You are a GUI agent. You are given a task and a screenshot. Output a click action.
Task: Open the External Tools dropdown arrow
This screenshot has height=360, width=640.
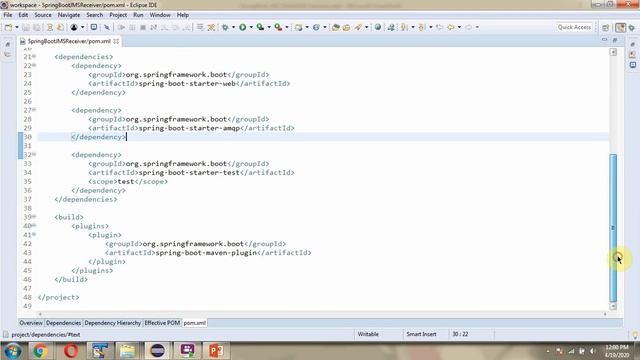(287, 27)
